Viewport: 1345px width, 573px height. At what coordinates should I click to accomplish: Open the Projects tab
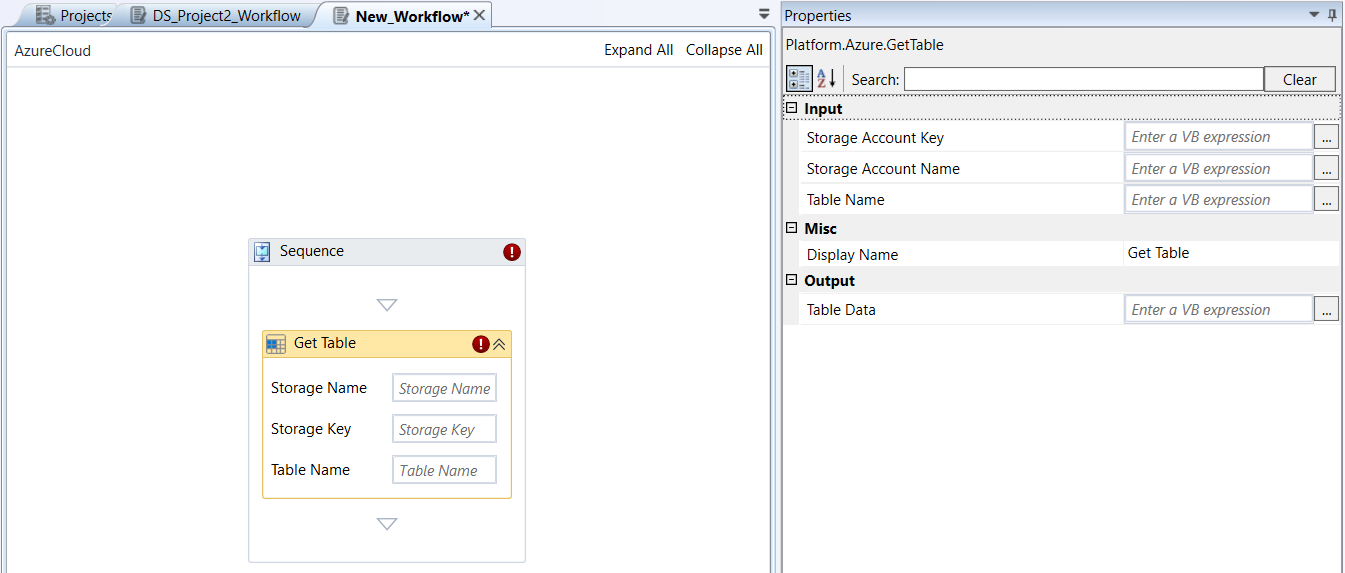(x=75, y=15)
